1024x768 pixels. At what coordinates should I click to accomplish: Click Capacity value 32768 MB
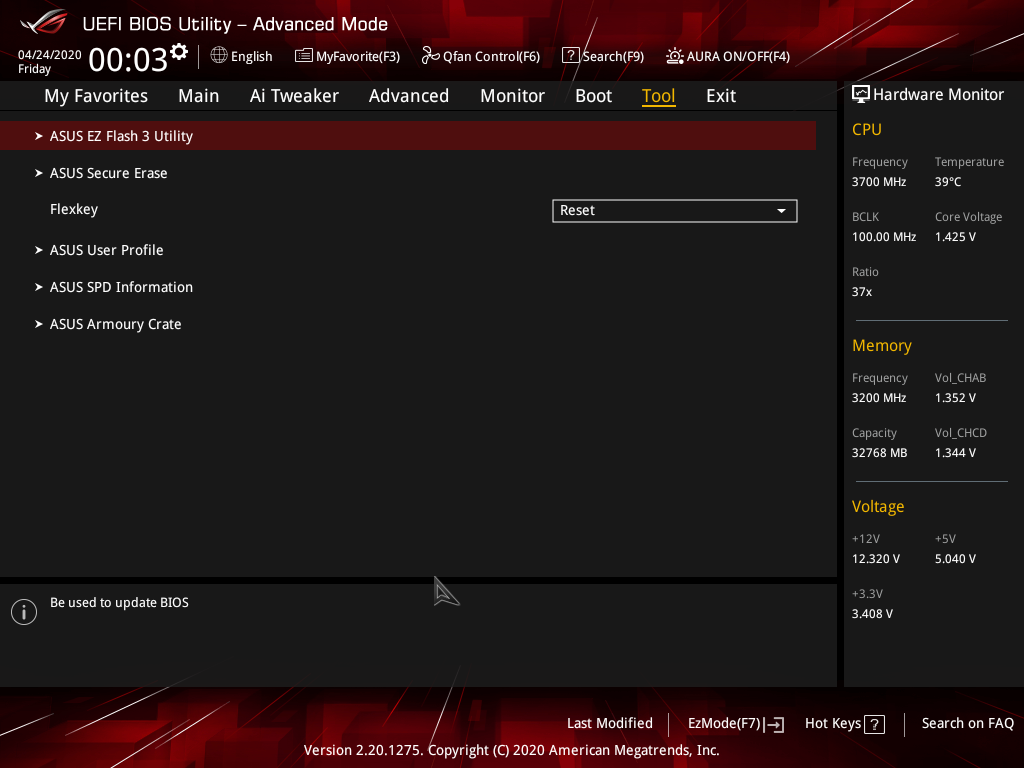pos(880,453)
